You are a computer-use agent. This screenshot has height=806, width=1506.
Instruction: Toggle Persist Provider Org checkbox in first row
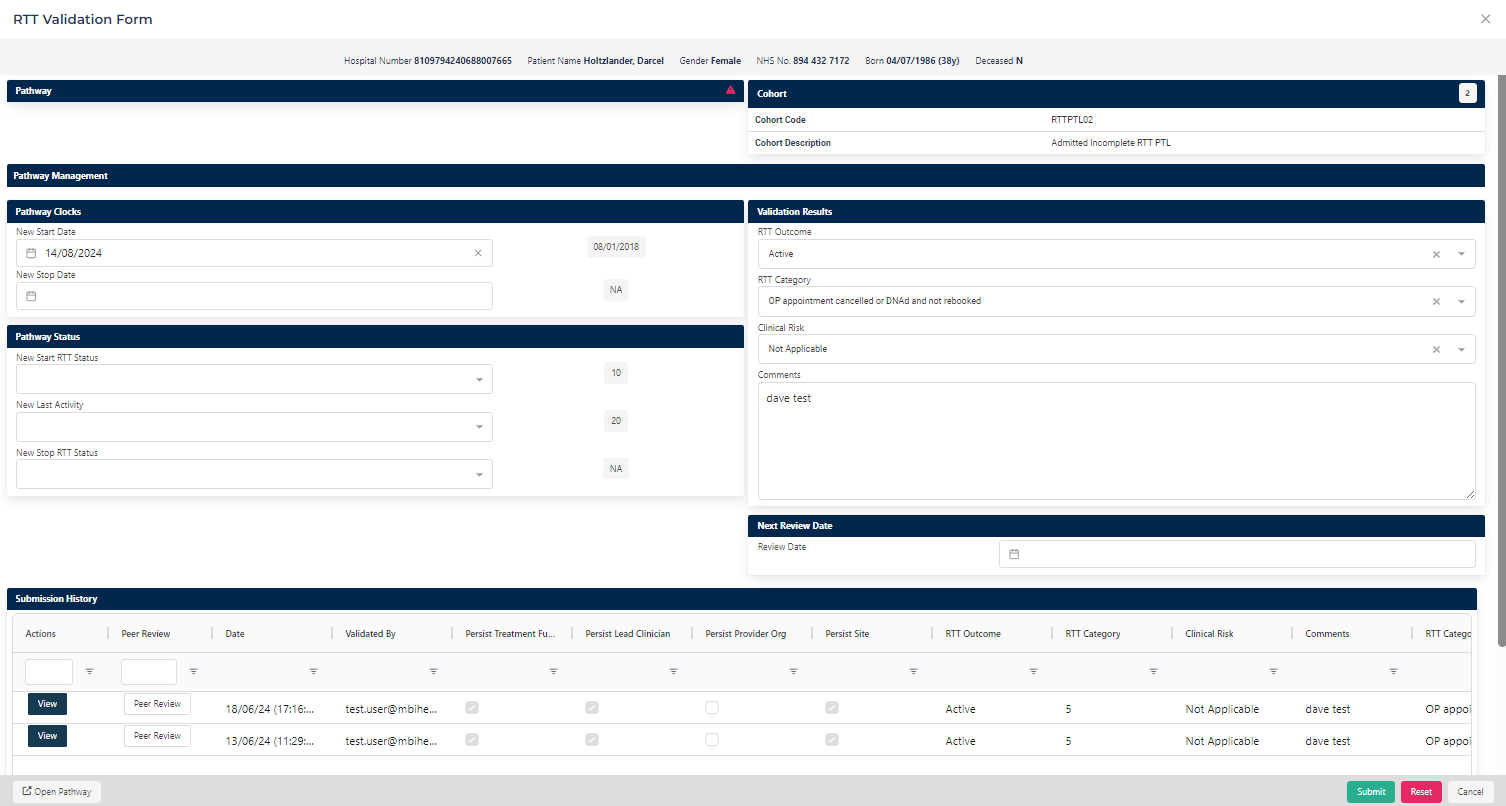click(712, 708)
